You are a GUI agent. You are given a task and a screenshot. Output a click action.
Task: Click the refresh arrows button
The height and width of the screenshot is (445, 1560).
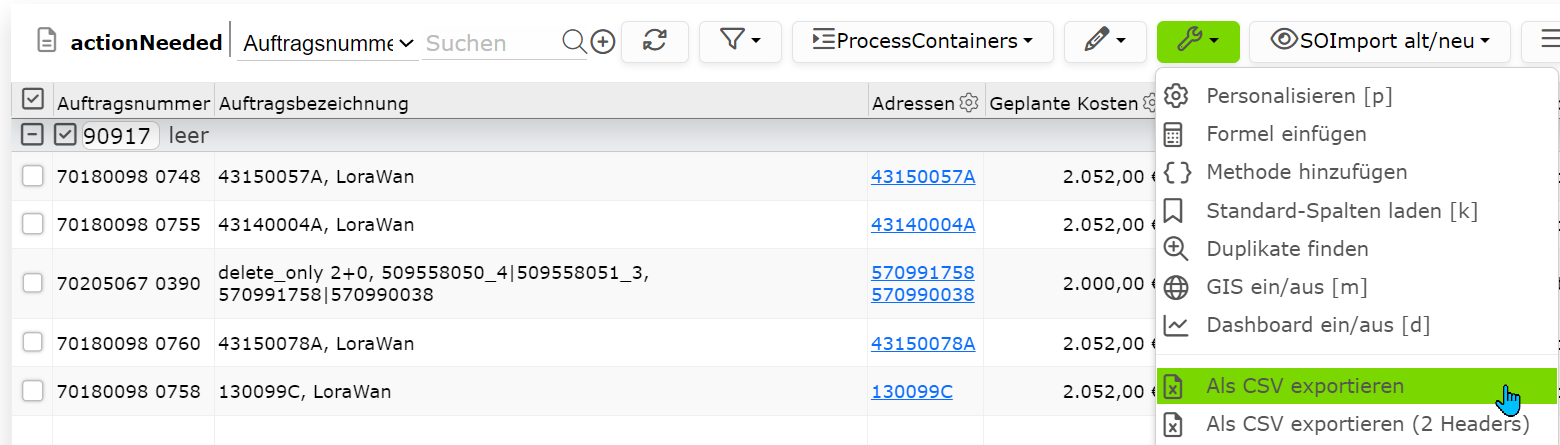(654, 41)
